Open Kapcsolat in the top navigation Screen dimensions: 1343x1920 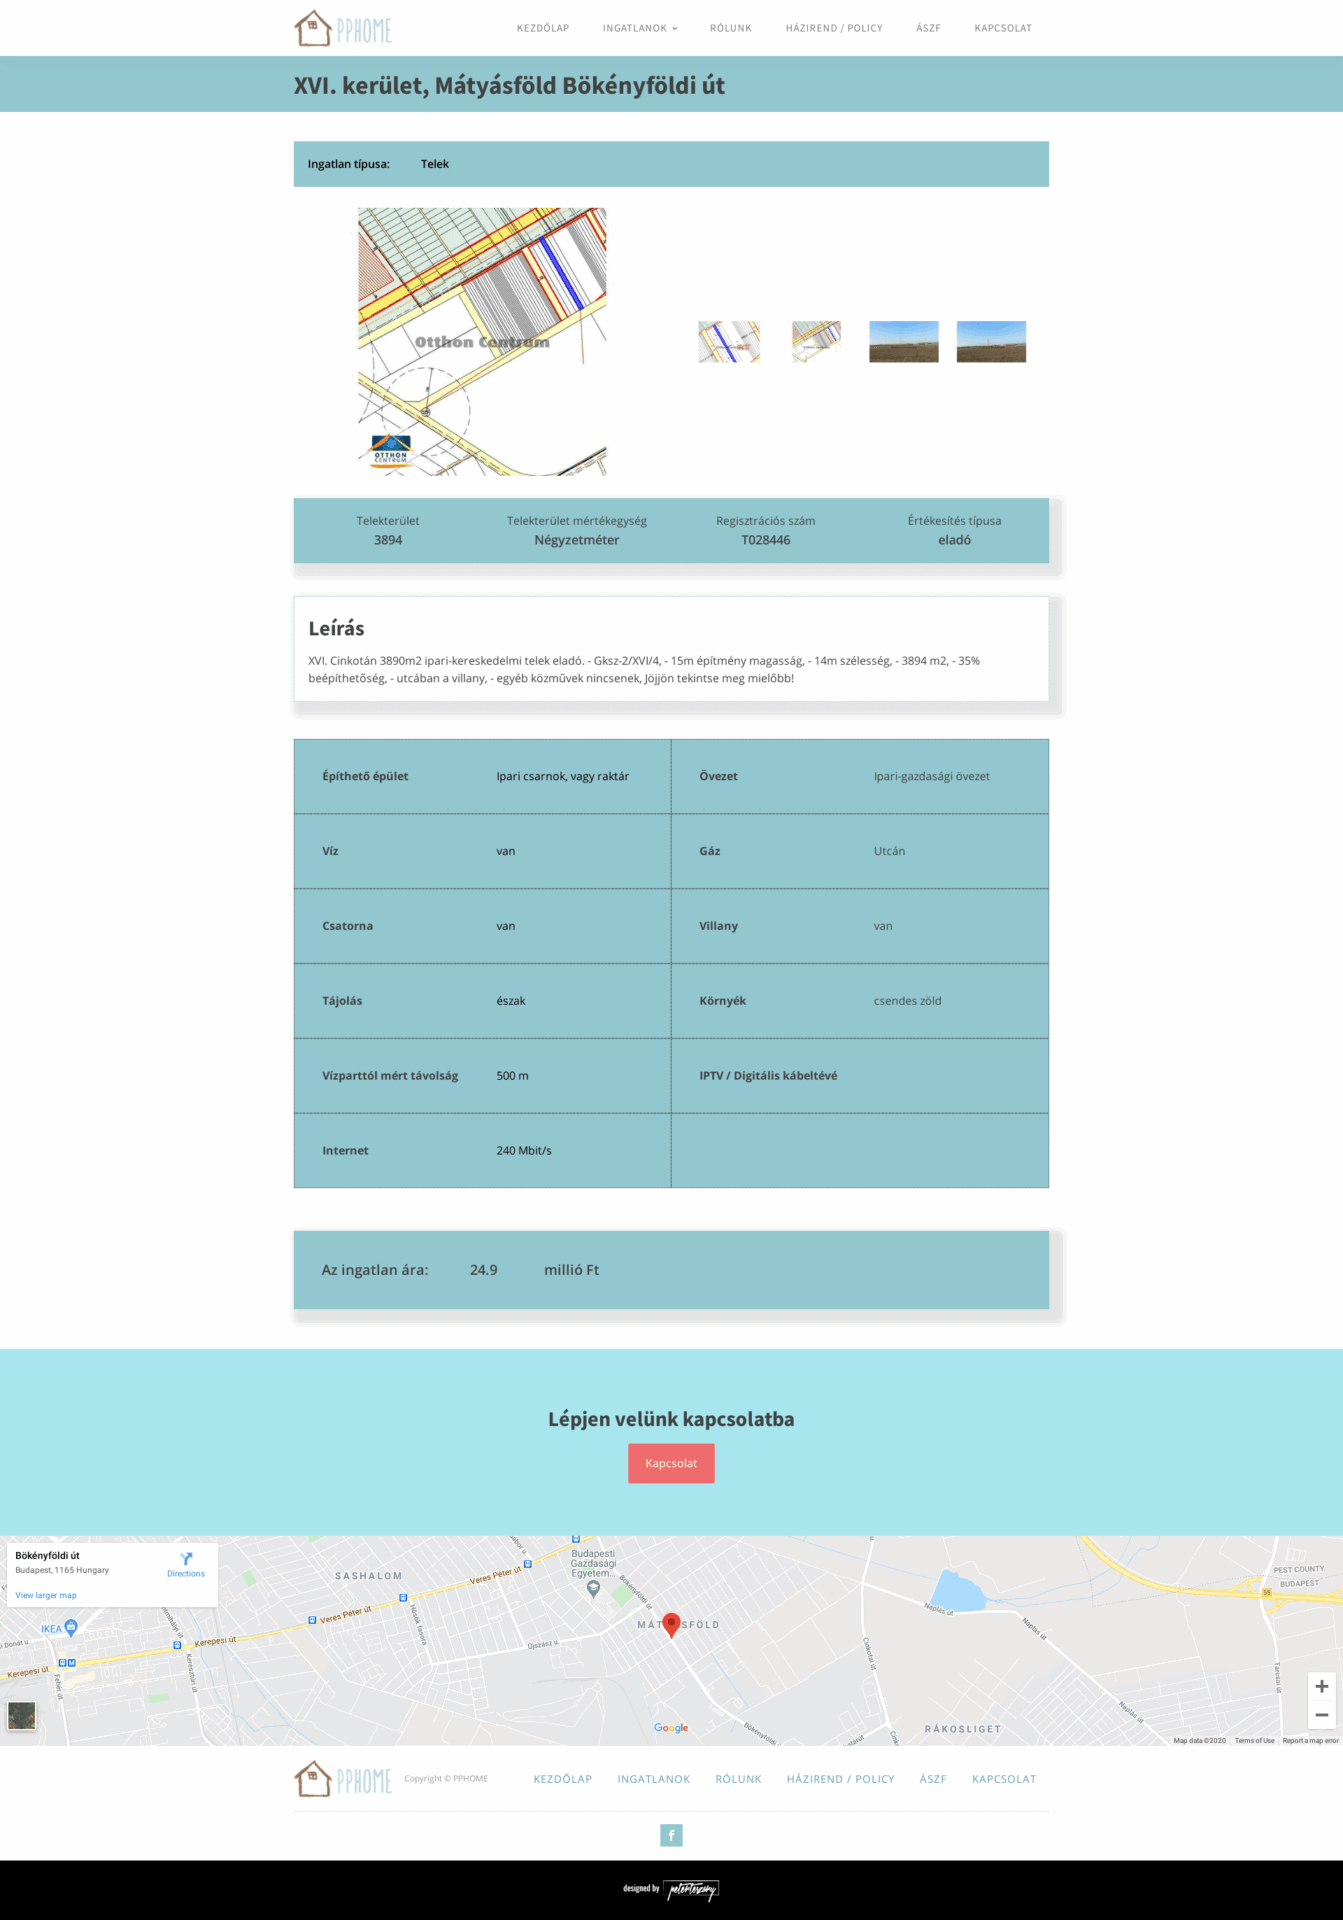pyautogui.click(x=1003, y=28)
